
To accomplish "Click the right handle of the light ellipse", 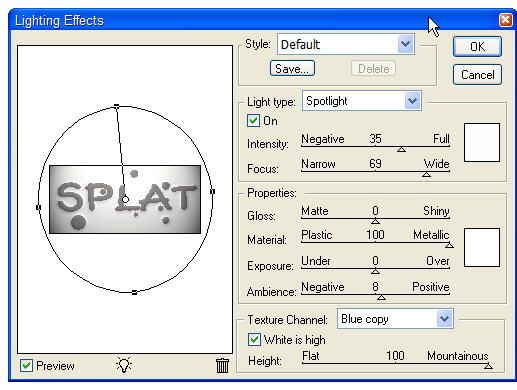I will 213,191.
